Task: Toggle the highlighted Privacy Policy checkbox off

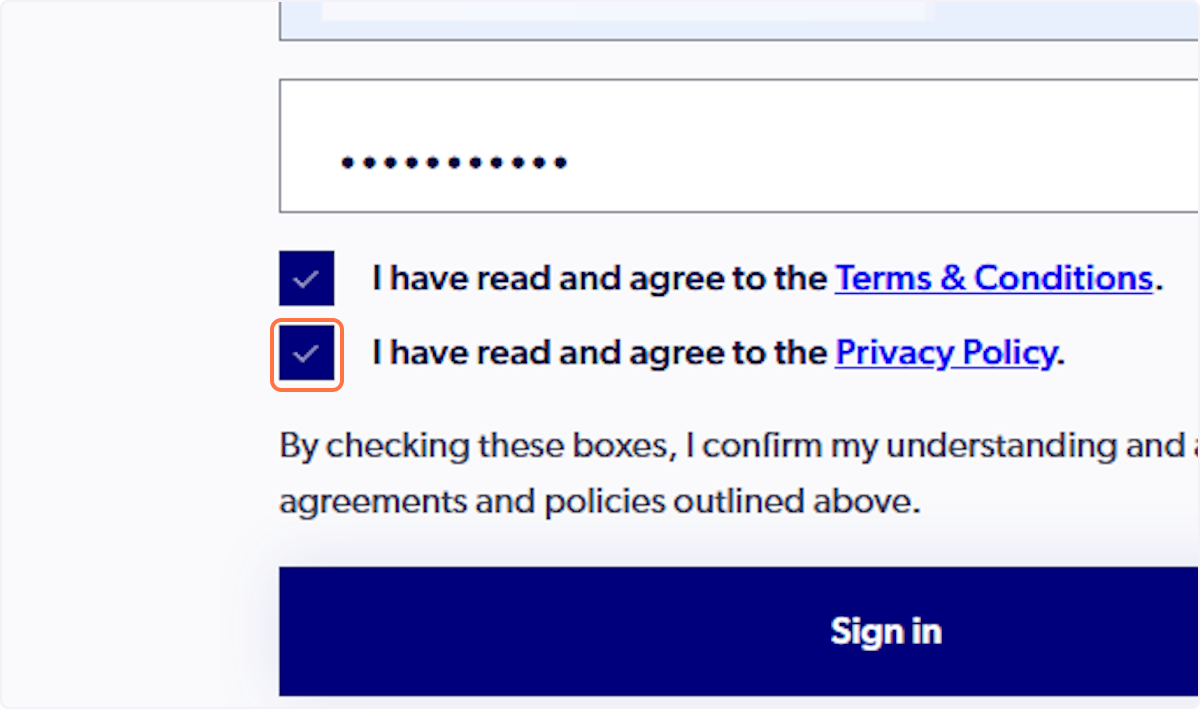Action: [x=306, y=353]
